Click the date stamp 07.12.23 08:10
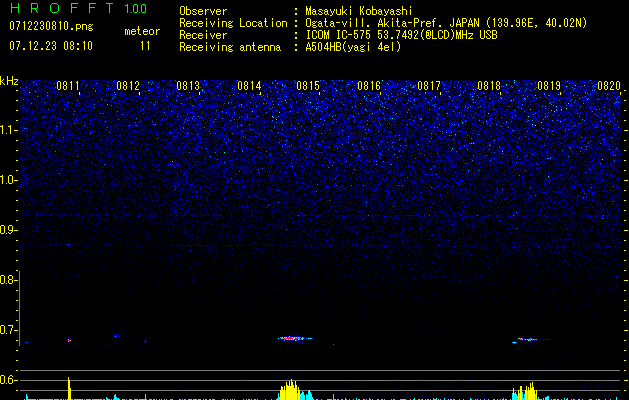Viewport: 629px width, 400px height. [51, 46]
